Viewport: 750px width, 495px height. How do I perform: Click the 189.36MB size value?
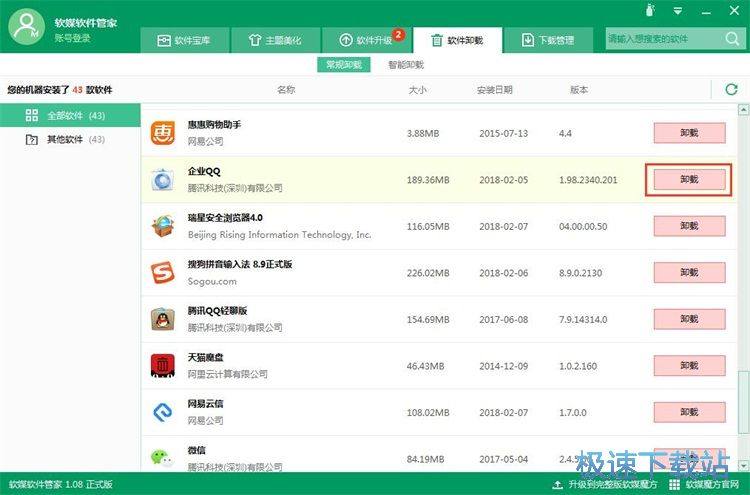point(428,180)
